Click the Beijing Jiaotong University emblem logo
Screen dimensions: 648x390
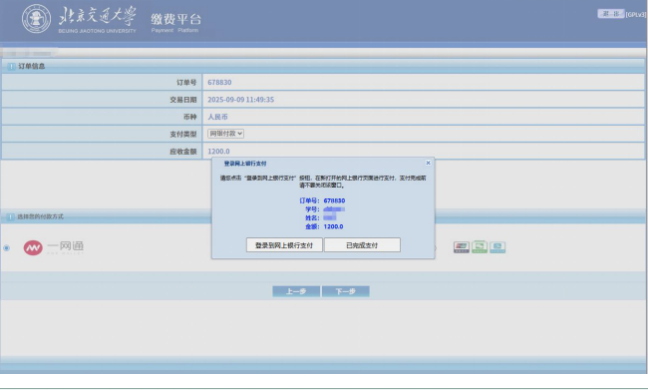[x=36, y=19]
